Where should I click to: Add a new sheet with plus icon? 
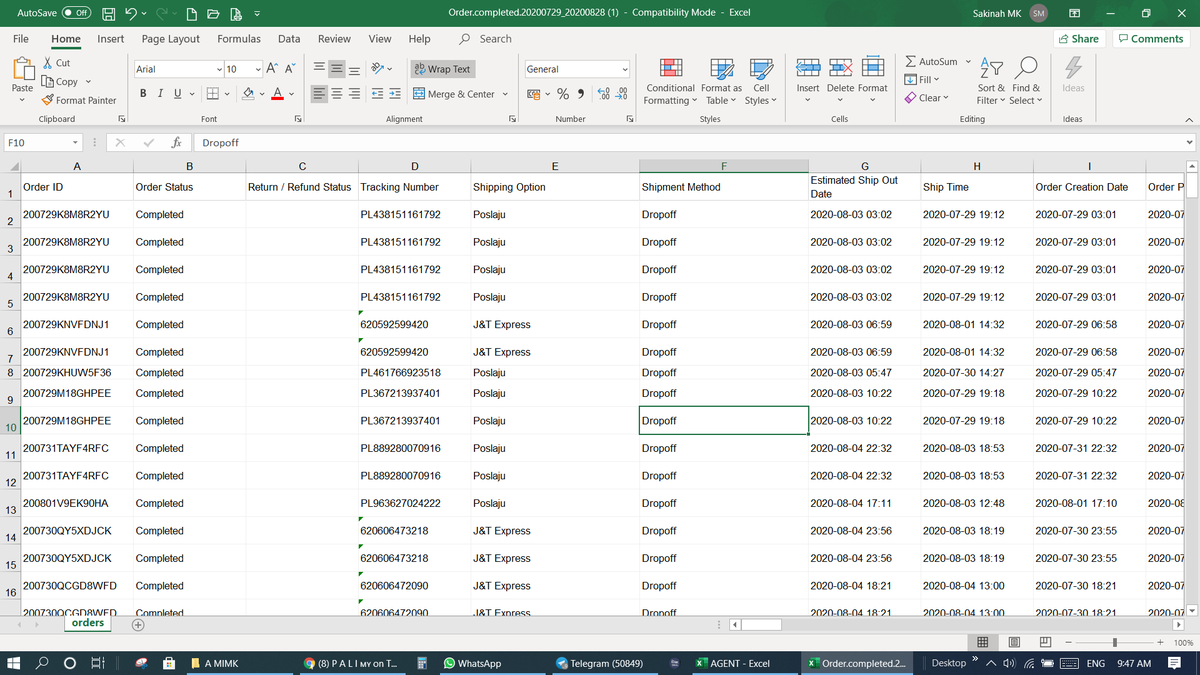tap(138, 625)
